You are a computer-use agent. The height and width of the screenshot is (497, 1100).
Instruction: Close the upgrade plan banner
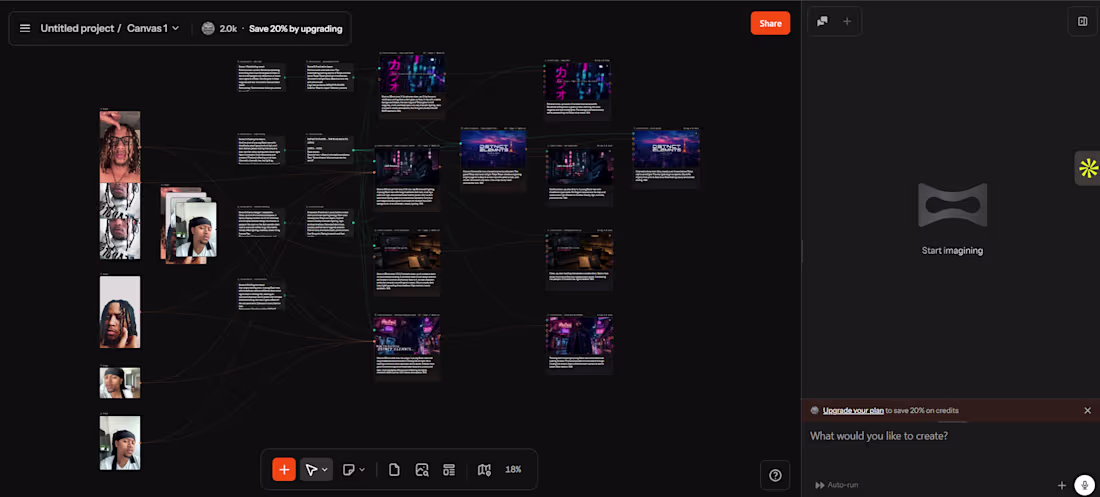[1087, 411]
